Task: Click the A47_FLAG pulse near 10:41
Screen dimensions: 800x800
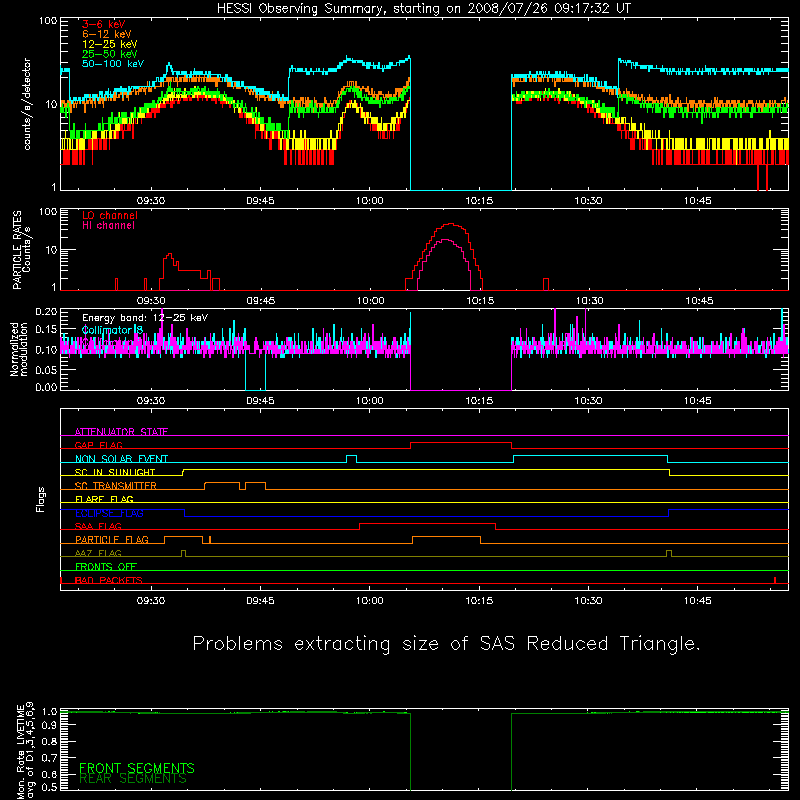Action: (x=669, y=551)
